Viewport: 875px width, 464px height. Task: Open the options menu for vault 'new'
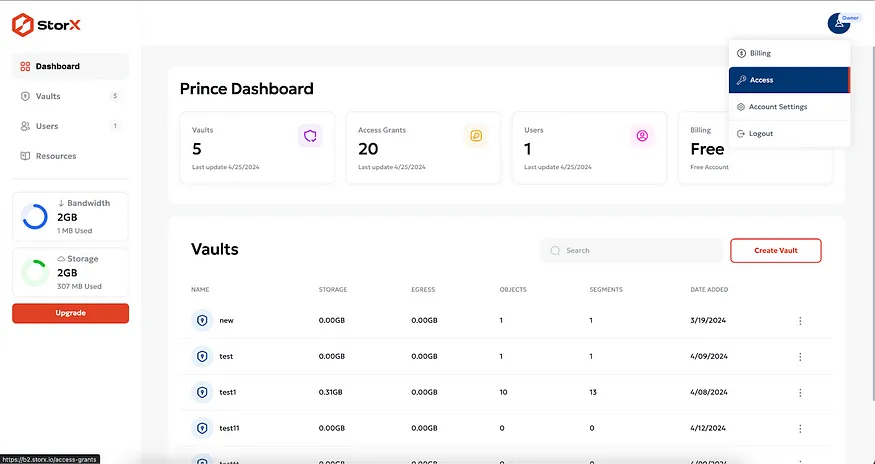point(800,320)
